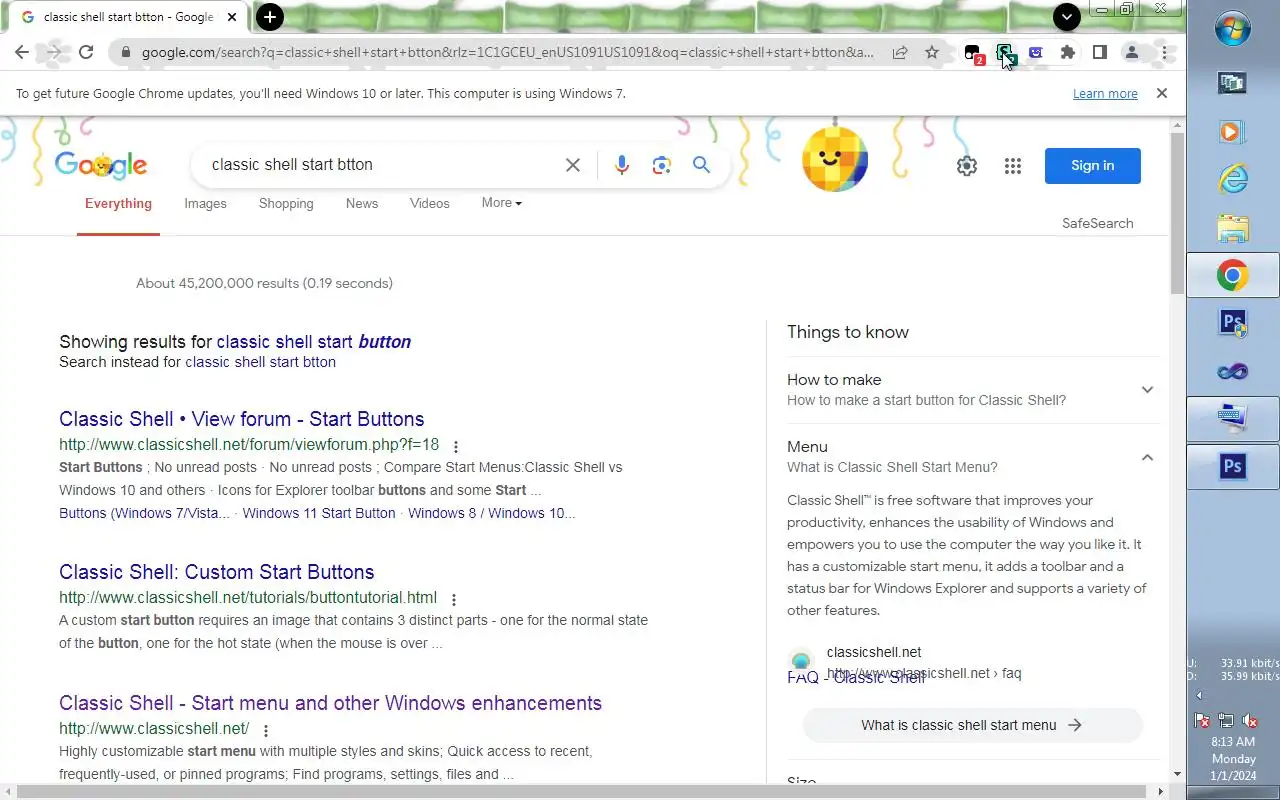Open Start menu and Windows enhancements result
Screen dimensions: 1280x800
coord(330,703)
